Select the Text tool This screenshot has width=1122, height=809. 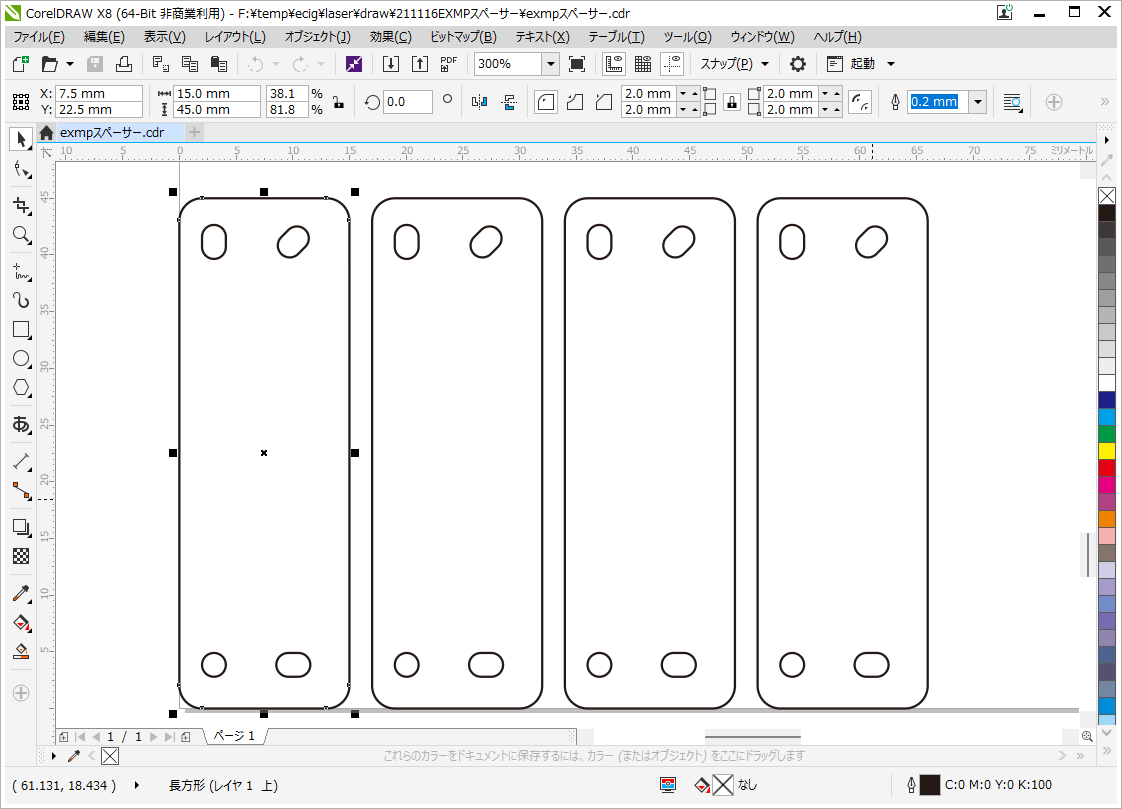tap(20, 424)
